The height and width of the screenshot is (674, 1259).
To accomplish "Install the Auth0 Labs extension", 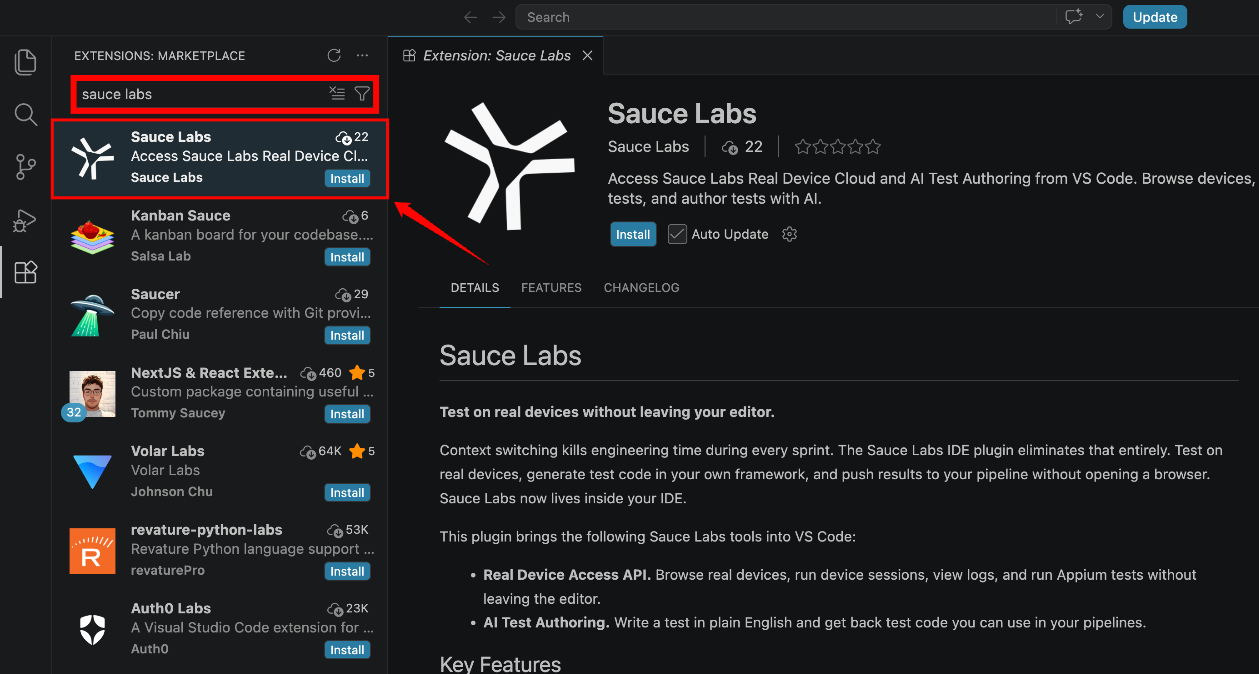I will (x=347, y=650).
